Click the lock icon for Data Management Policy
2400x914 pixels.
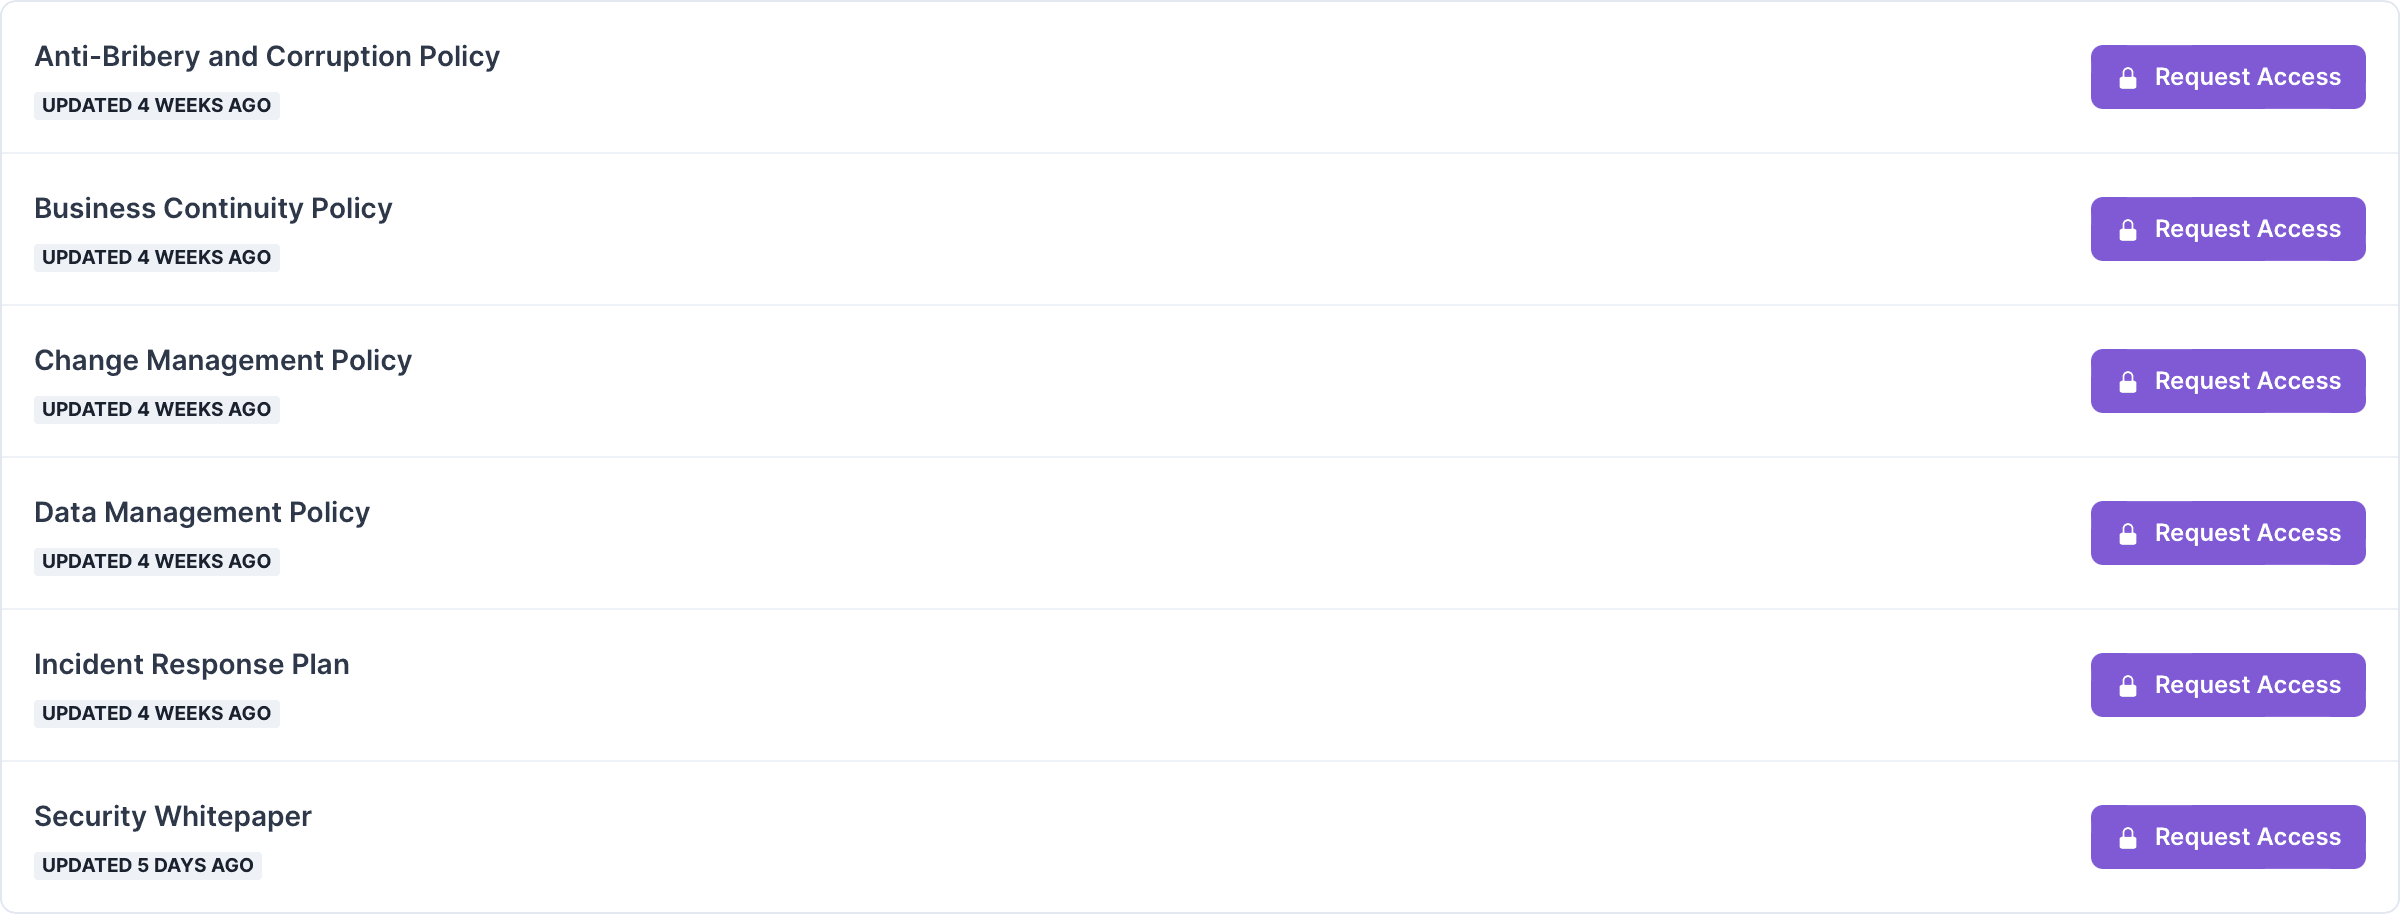pyautogui.click(x=2128, y=534)
